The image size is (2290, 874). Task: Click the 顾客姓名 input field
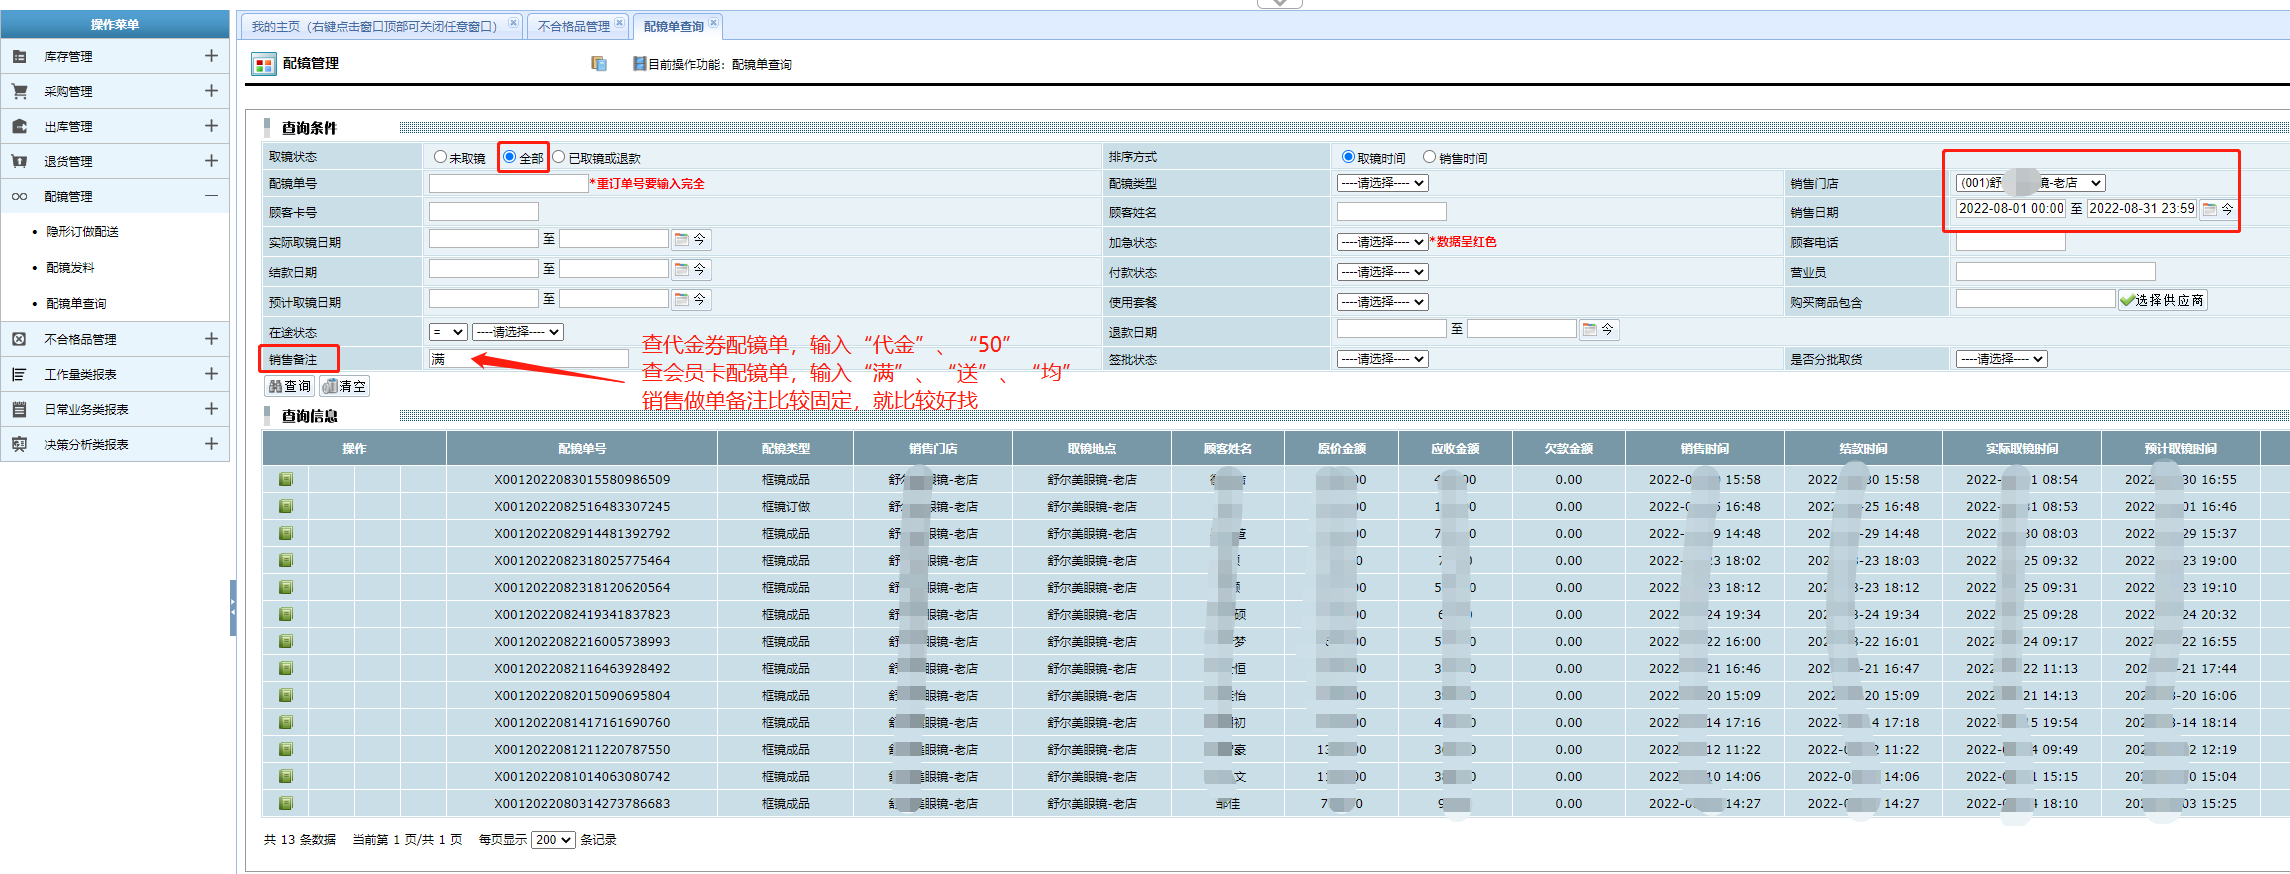pyautogui.click(x=1391, y=212)
